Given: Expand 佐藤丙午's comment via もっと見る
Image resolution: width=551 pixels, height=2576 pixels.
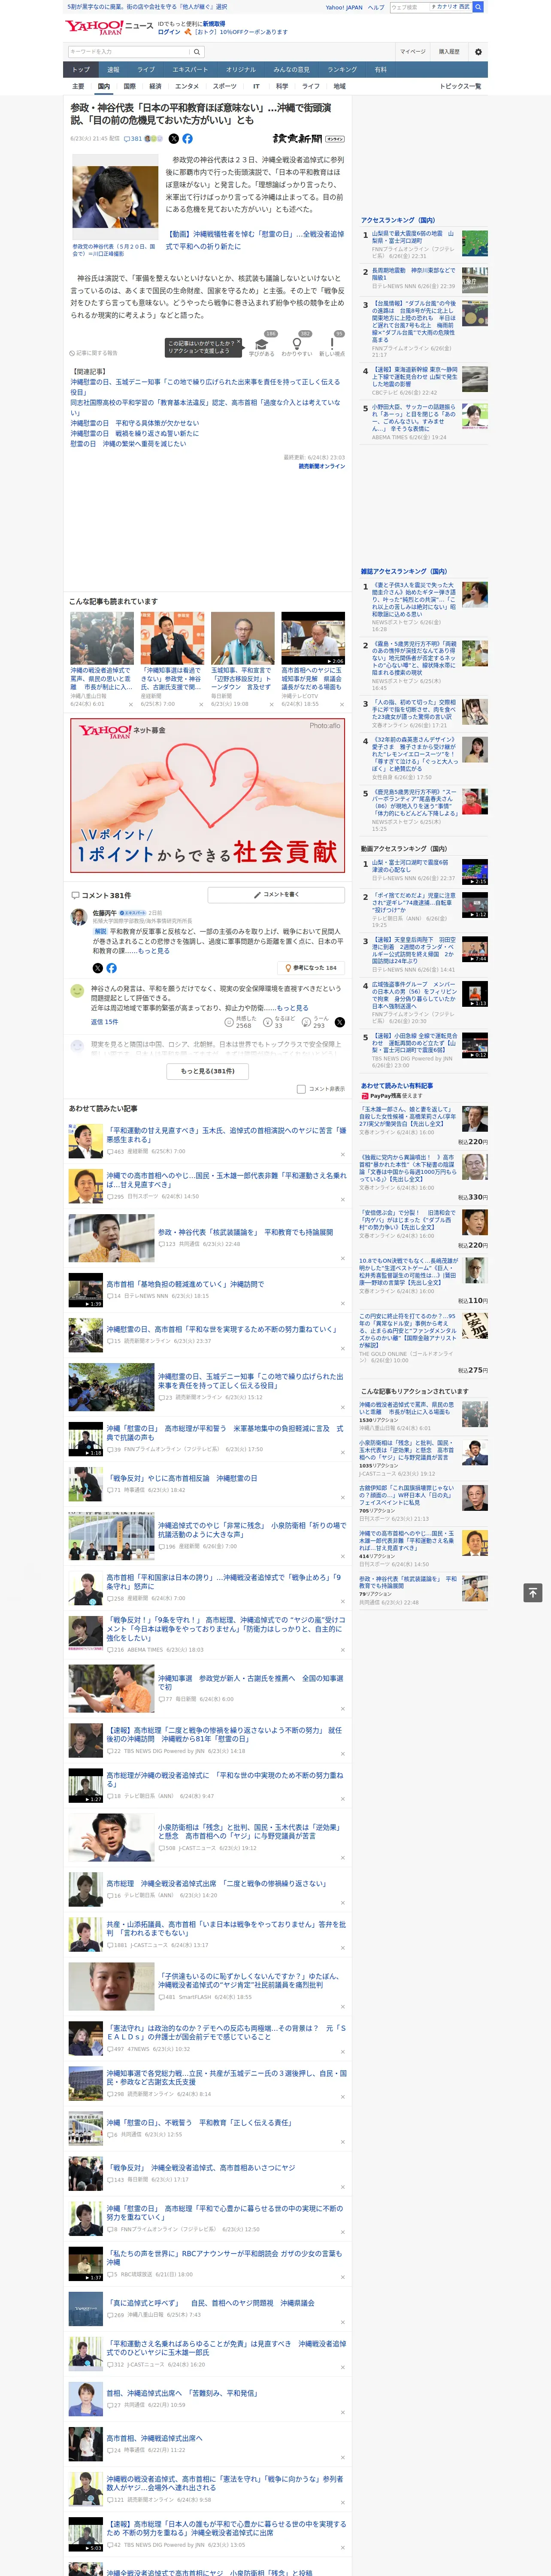Looking at the screenshot, I should [x=154, y=951].
